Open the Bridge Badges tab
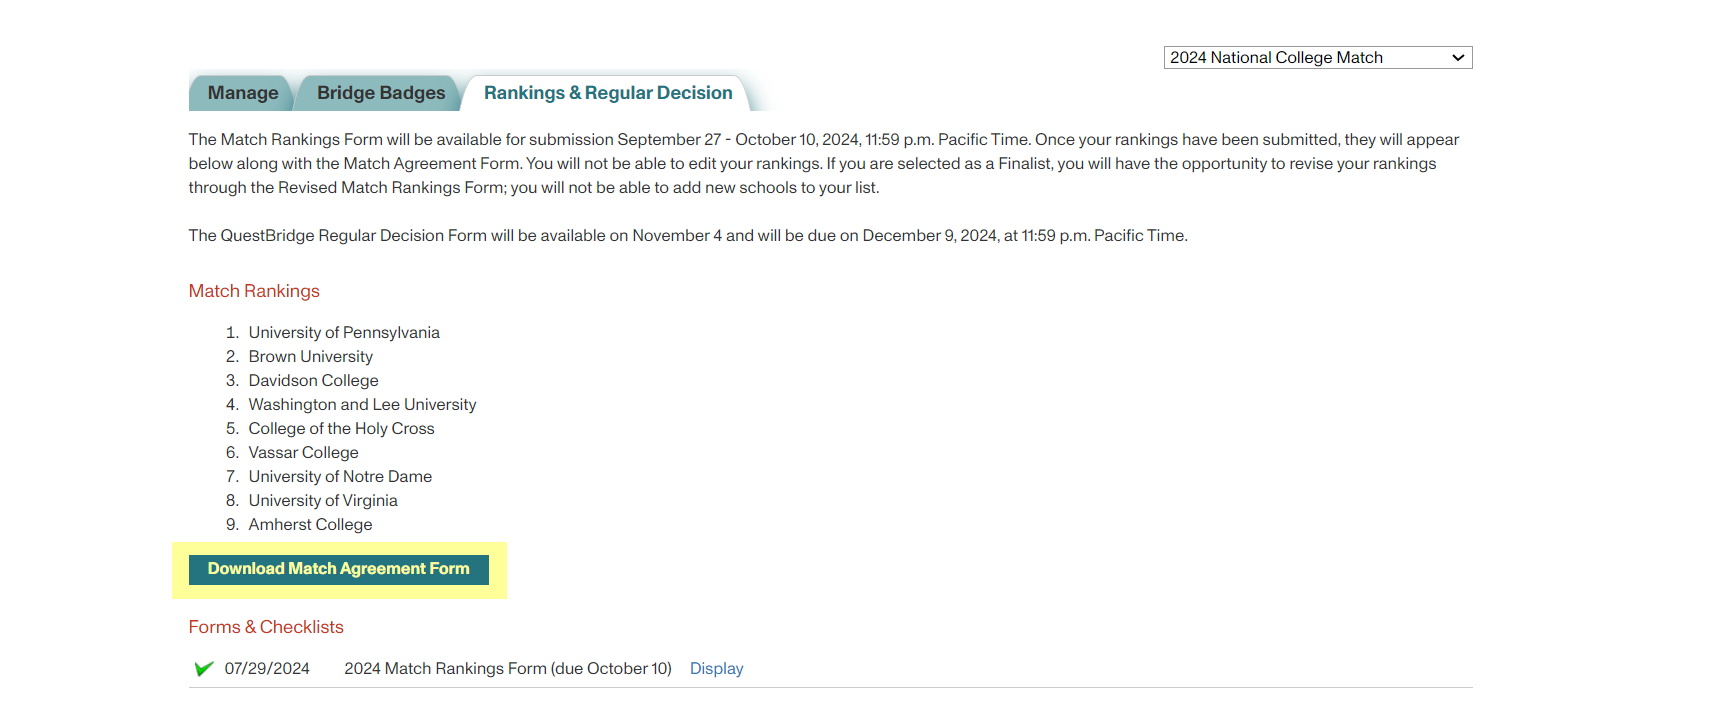This screenshot has height=713, width=1717. point(380,93)
